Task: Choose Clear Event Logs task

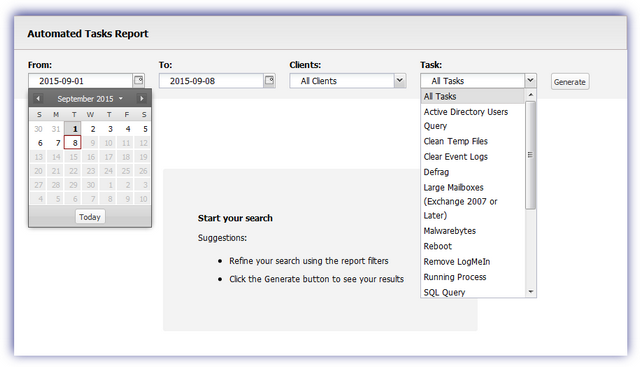Action: click(472, 157)
